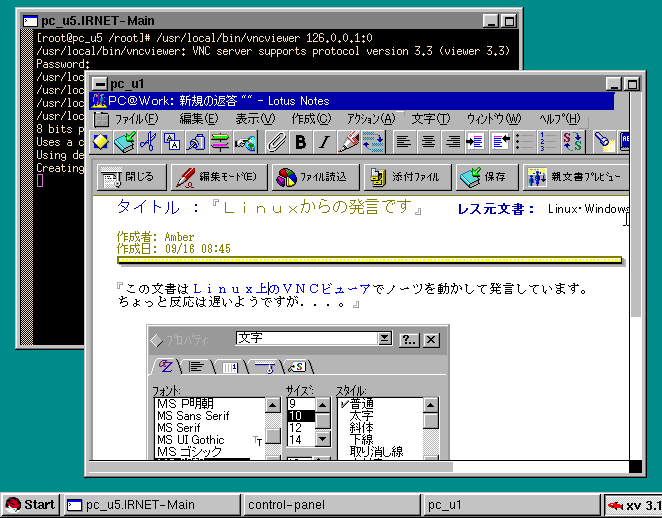
Task: Click the S-S named styles cycle icon
Action: [572, 142]
